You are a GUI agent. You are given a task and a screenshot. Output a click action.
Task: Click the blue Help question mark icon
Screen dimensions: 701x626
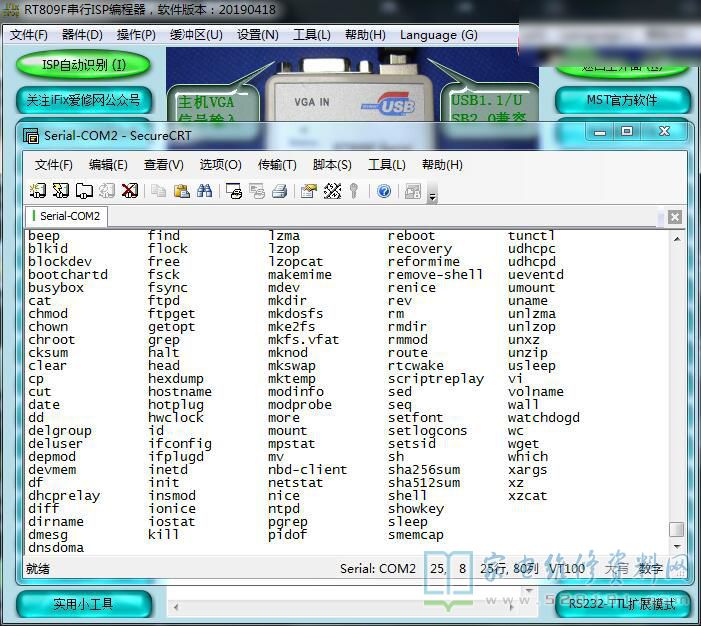coord(384,191)
